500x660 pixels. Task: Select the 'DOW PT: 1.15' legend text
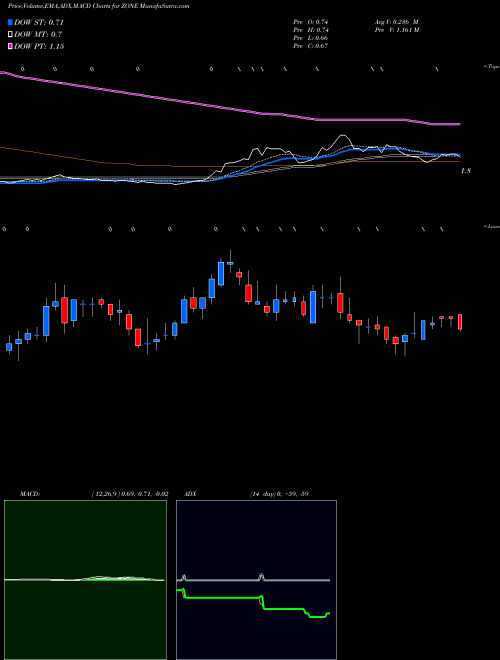39,46
